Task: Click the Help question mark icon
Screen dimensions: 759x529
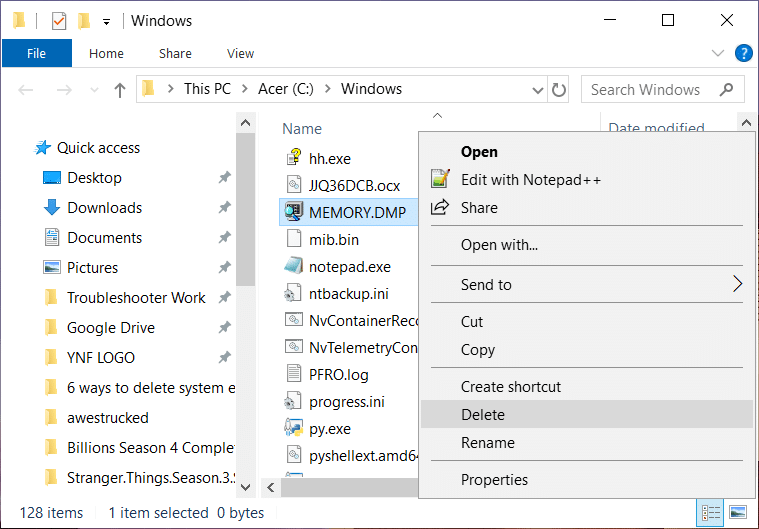Action: coord(743,53)
